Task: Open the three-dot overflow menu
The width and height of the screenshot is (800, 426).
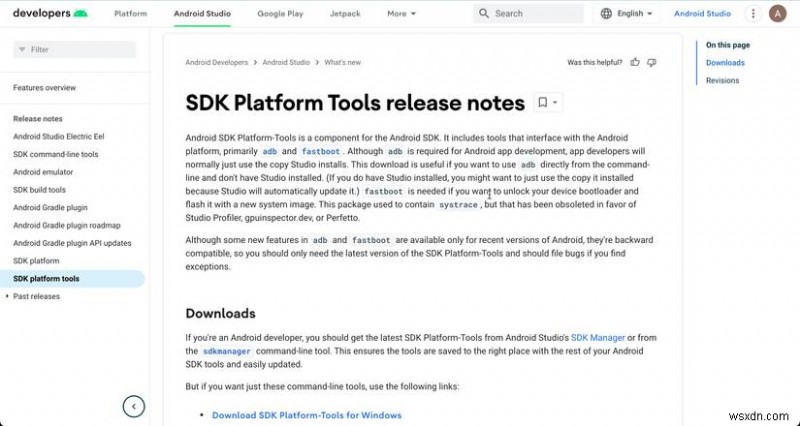Action: pos(753,14)
